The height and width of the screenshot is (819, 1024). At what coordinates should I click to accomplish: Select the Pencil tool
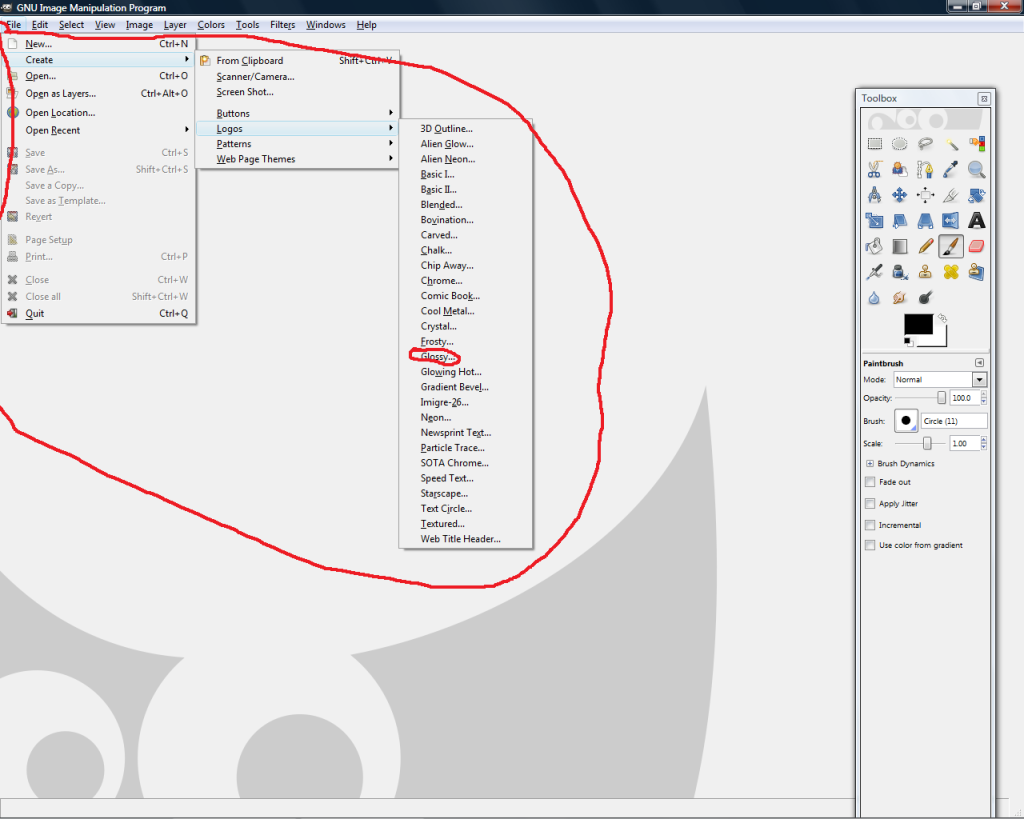tap(925, 246)
